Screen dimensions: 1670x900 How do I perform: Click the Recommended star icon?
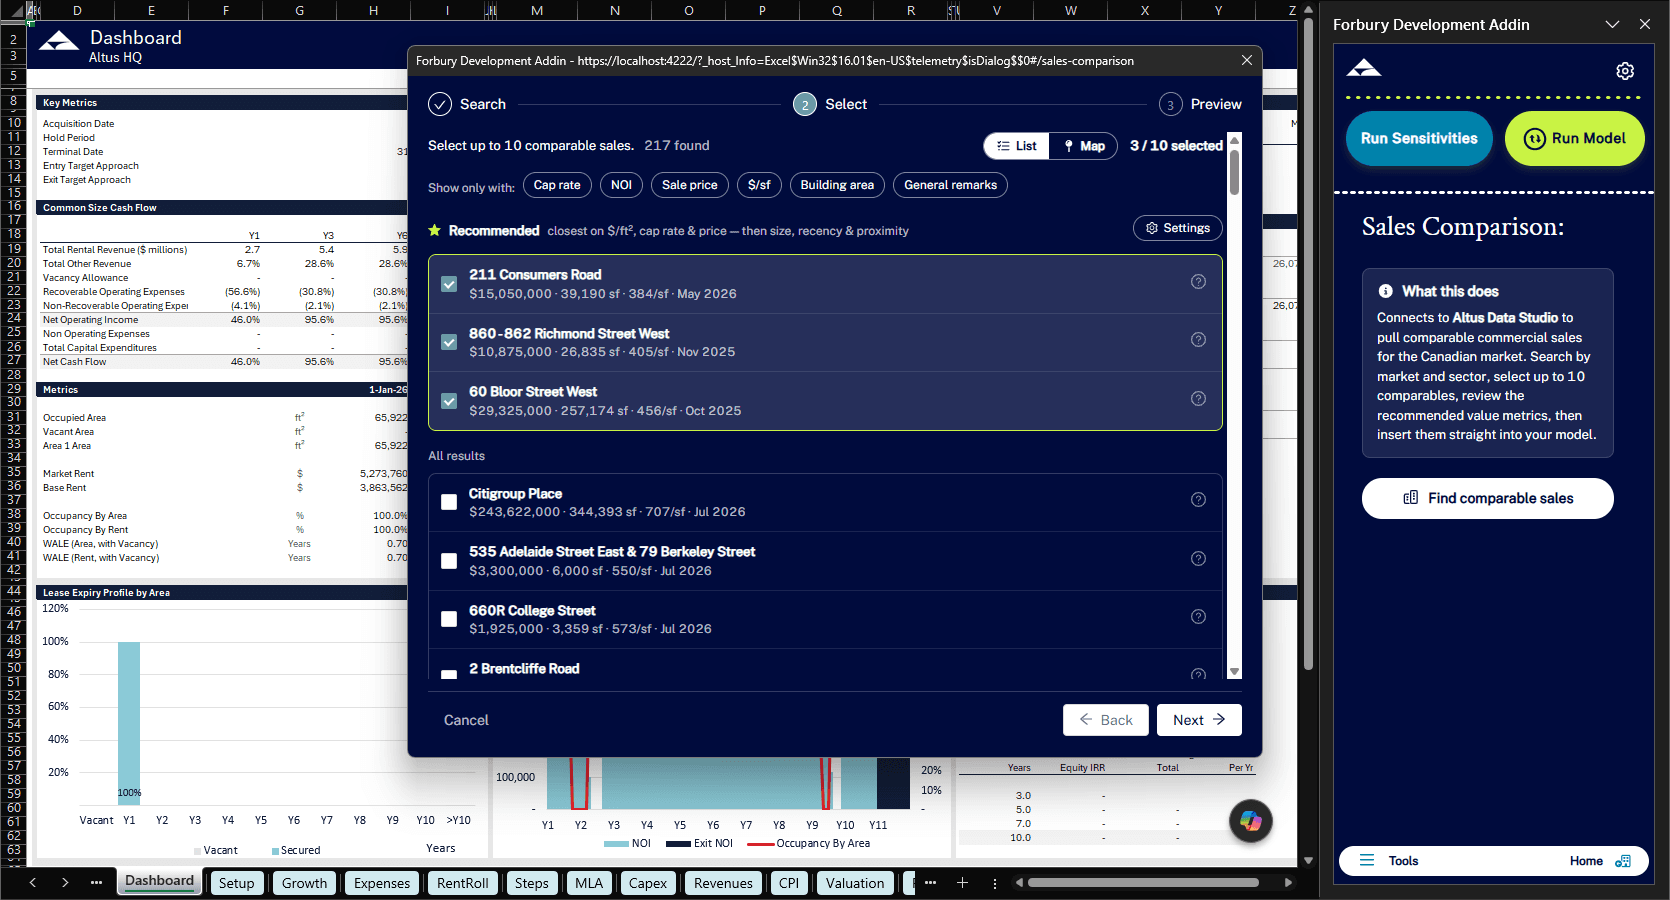point(435,231)
